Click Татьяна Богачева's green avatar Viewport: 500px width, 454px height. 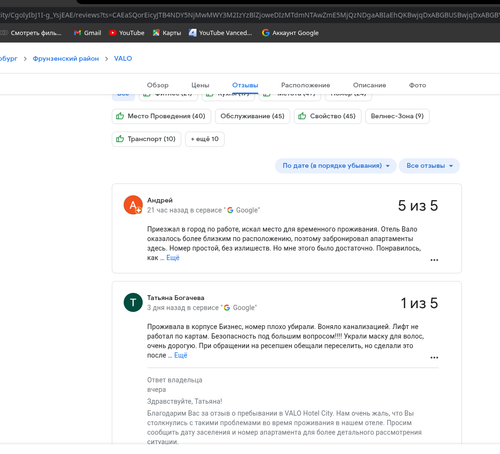(133, 302)
